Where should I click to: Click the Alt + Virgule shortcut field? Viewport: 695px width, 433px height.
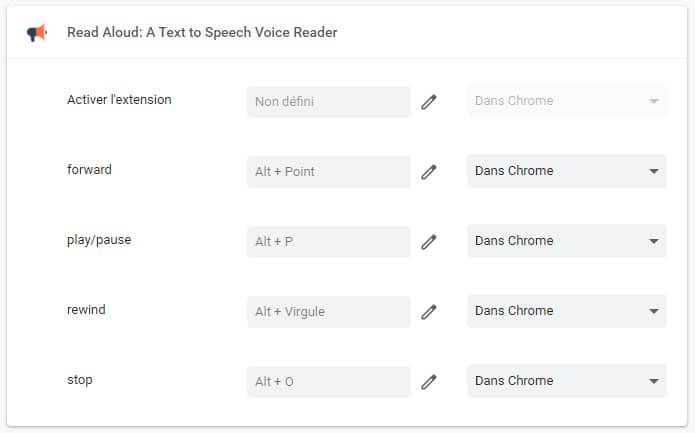[328, 312]
